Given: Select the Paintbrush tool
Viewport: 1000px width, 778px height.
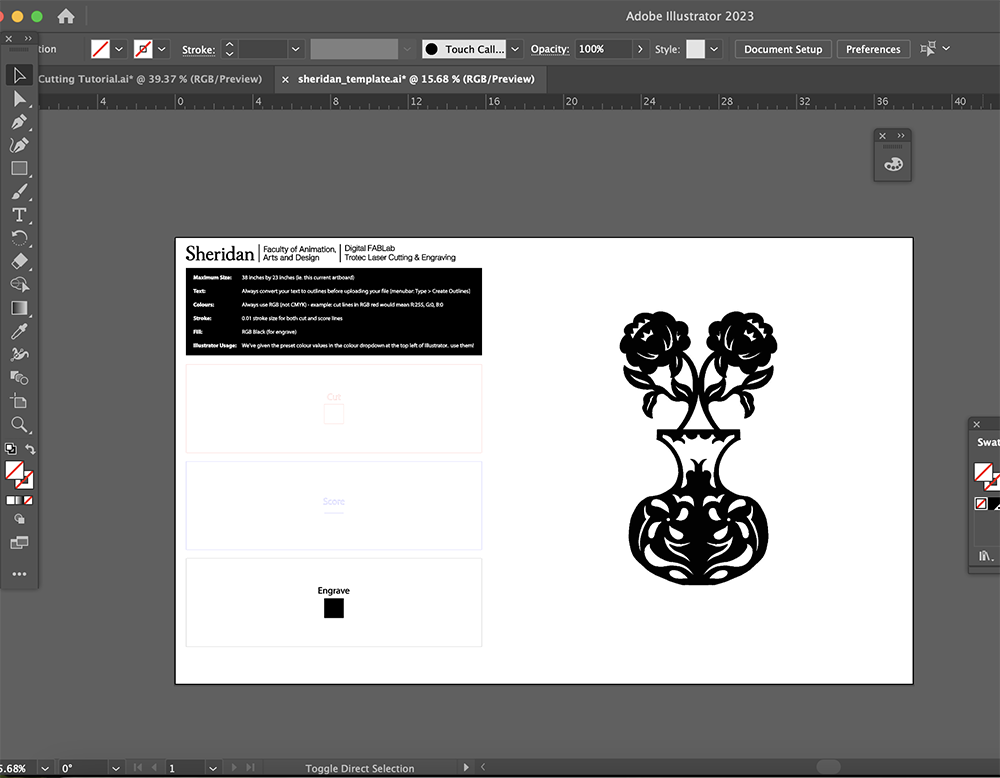Looking at the screenshot, I should pos(18,191).
